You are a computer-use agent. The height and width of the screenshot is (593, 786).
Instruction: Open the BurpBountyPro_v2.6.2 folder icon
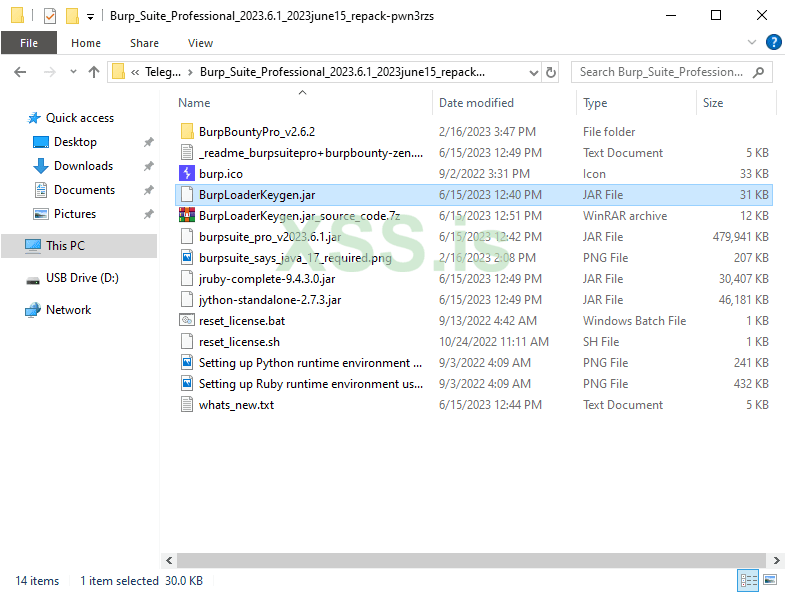[x=187, y=131]
